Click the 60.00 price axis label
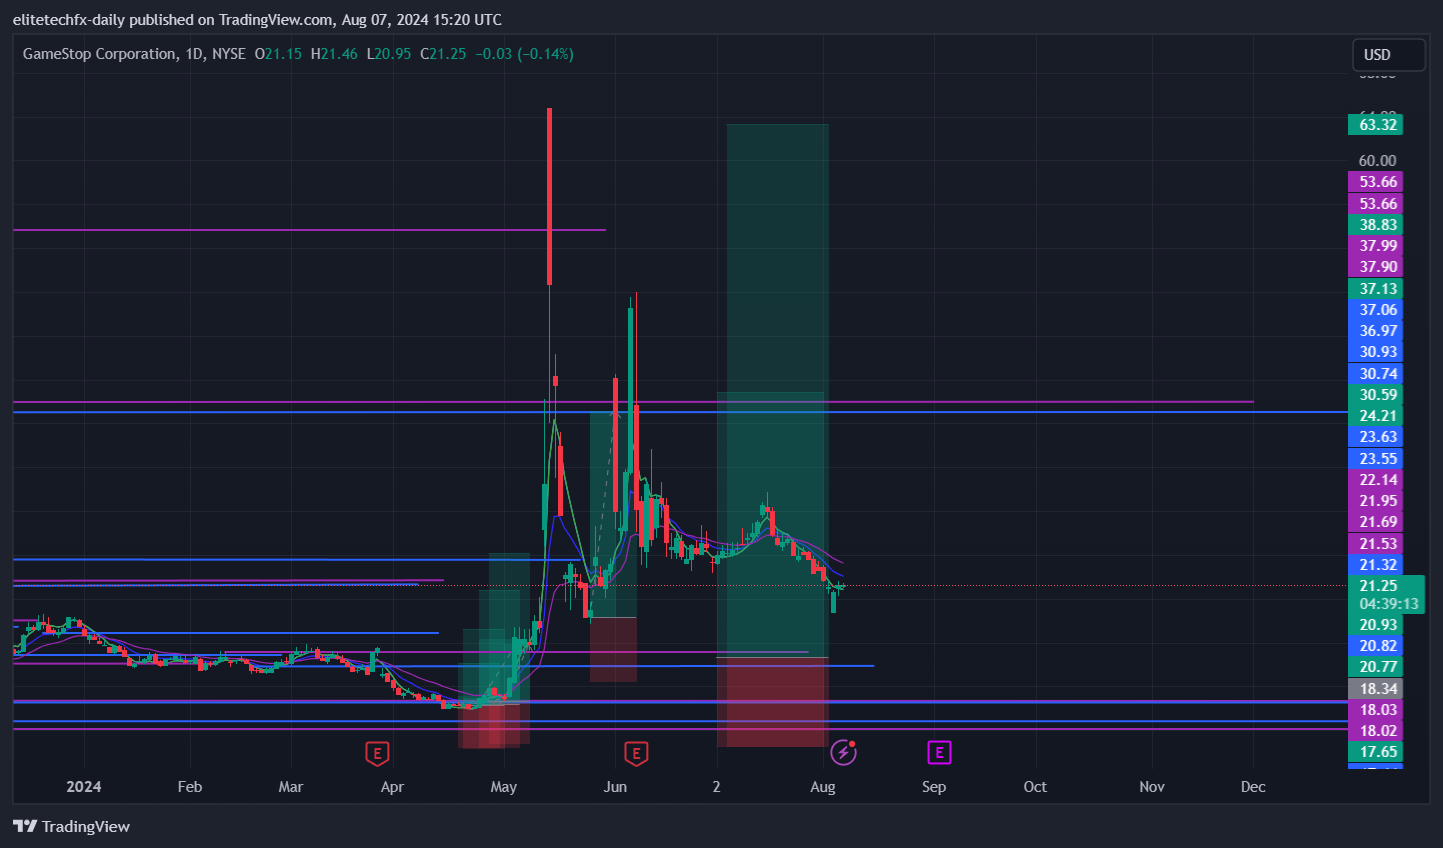 pos(1377,161)
